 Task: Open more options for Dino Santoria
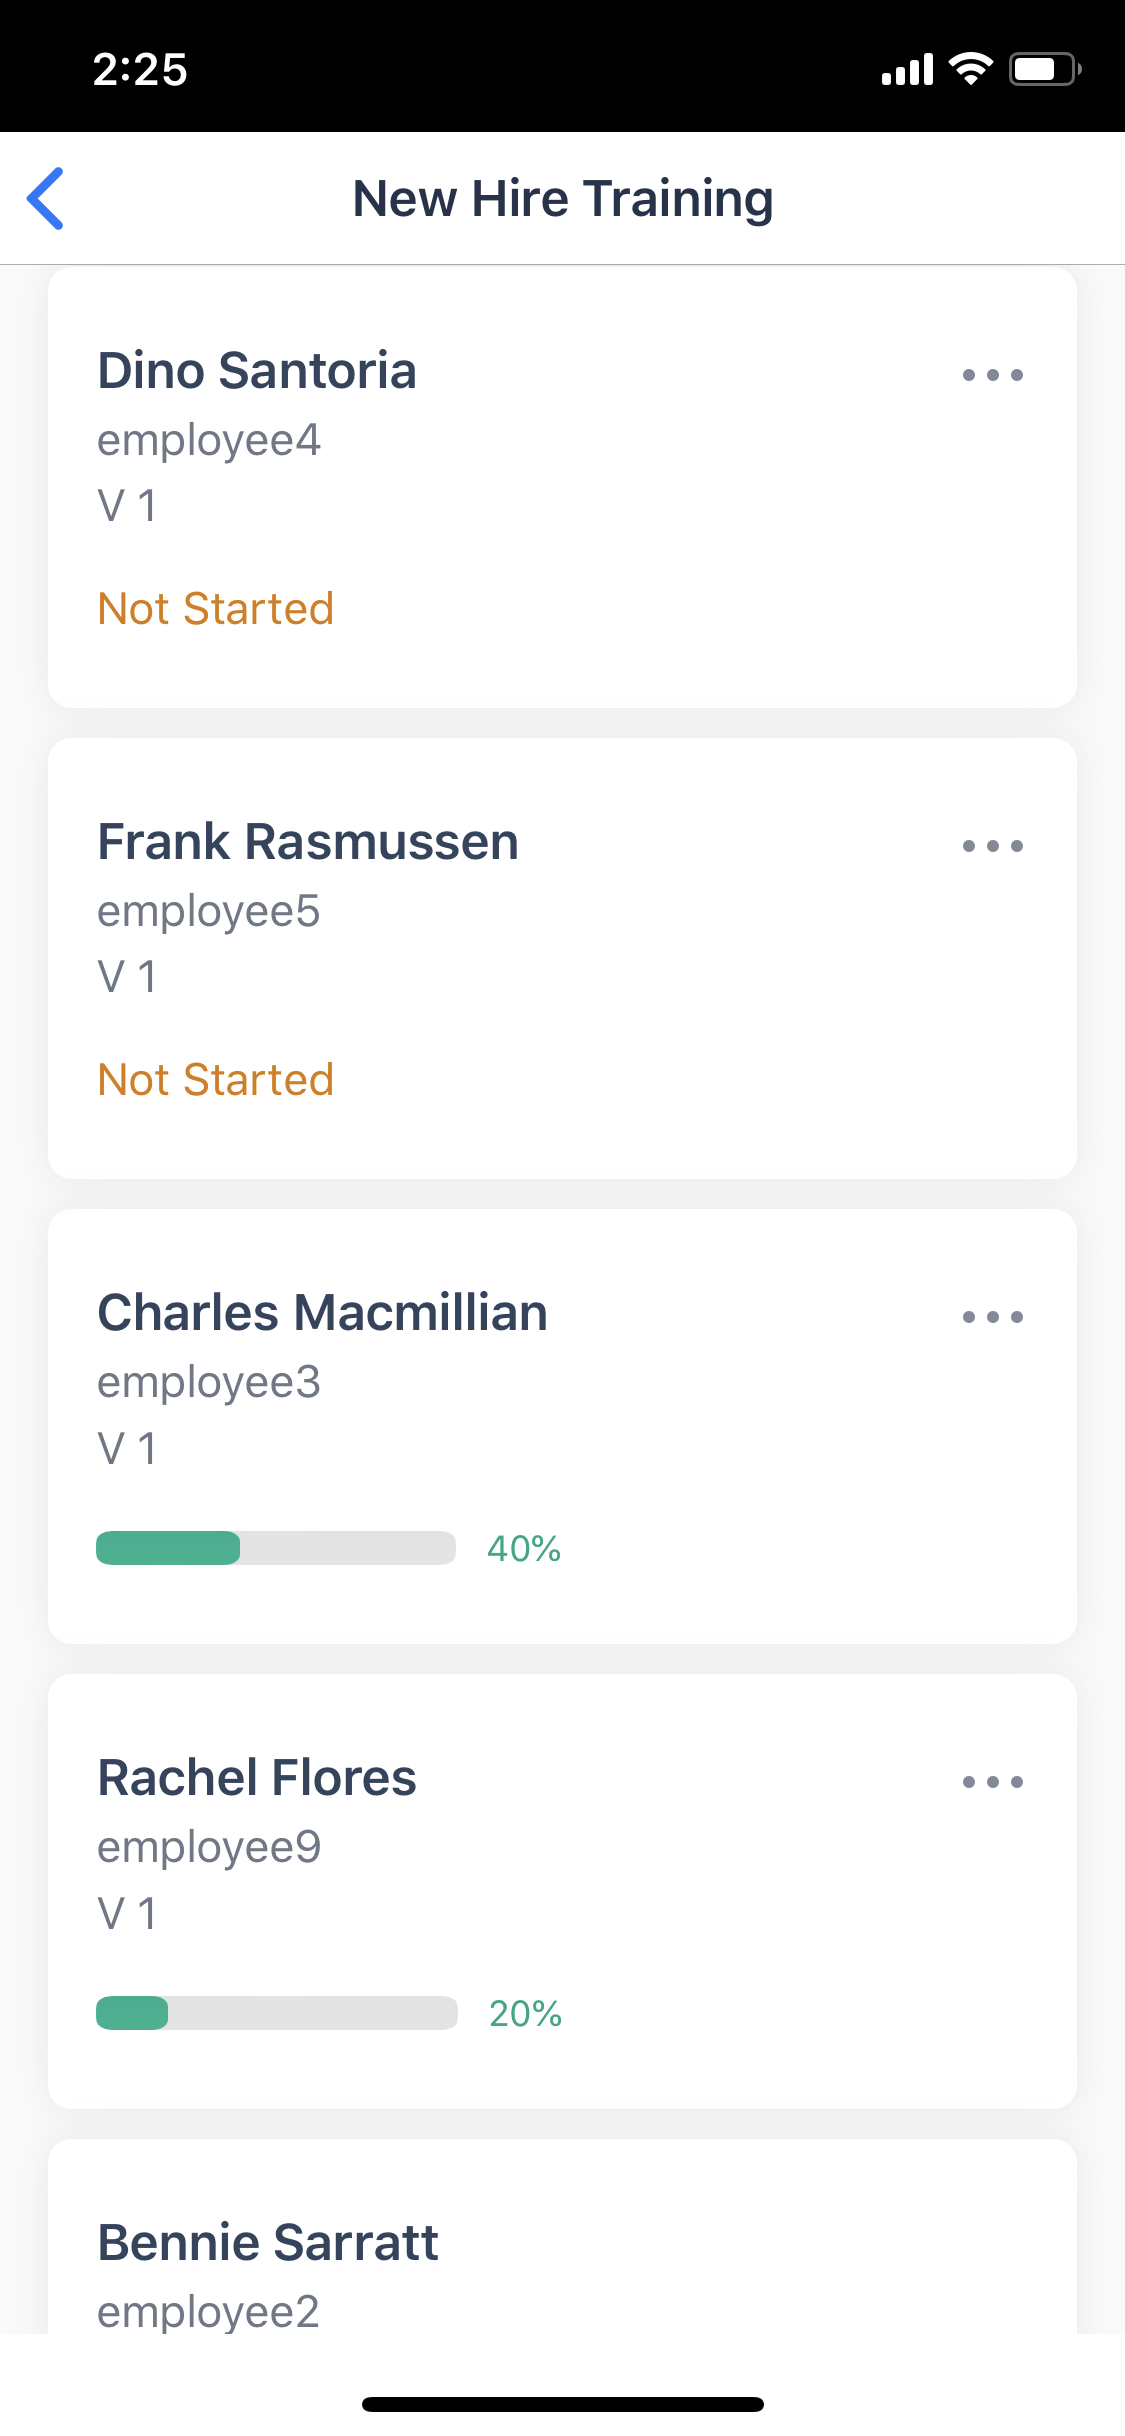pos(992,375)
